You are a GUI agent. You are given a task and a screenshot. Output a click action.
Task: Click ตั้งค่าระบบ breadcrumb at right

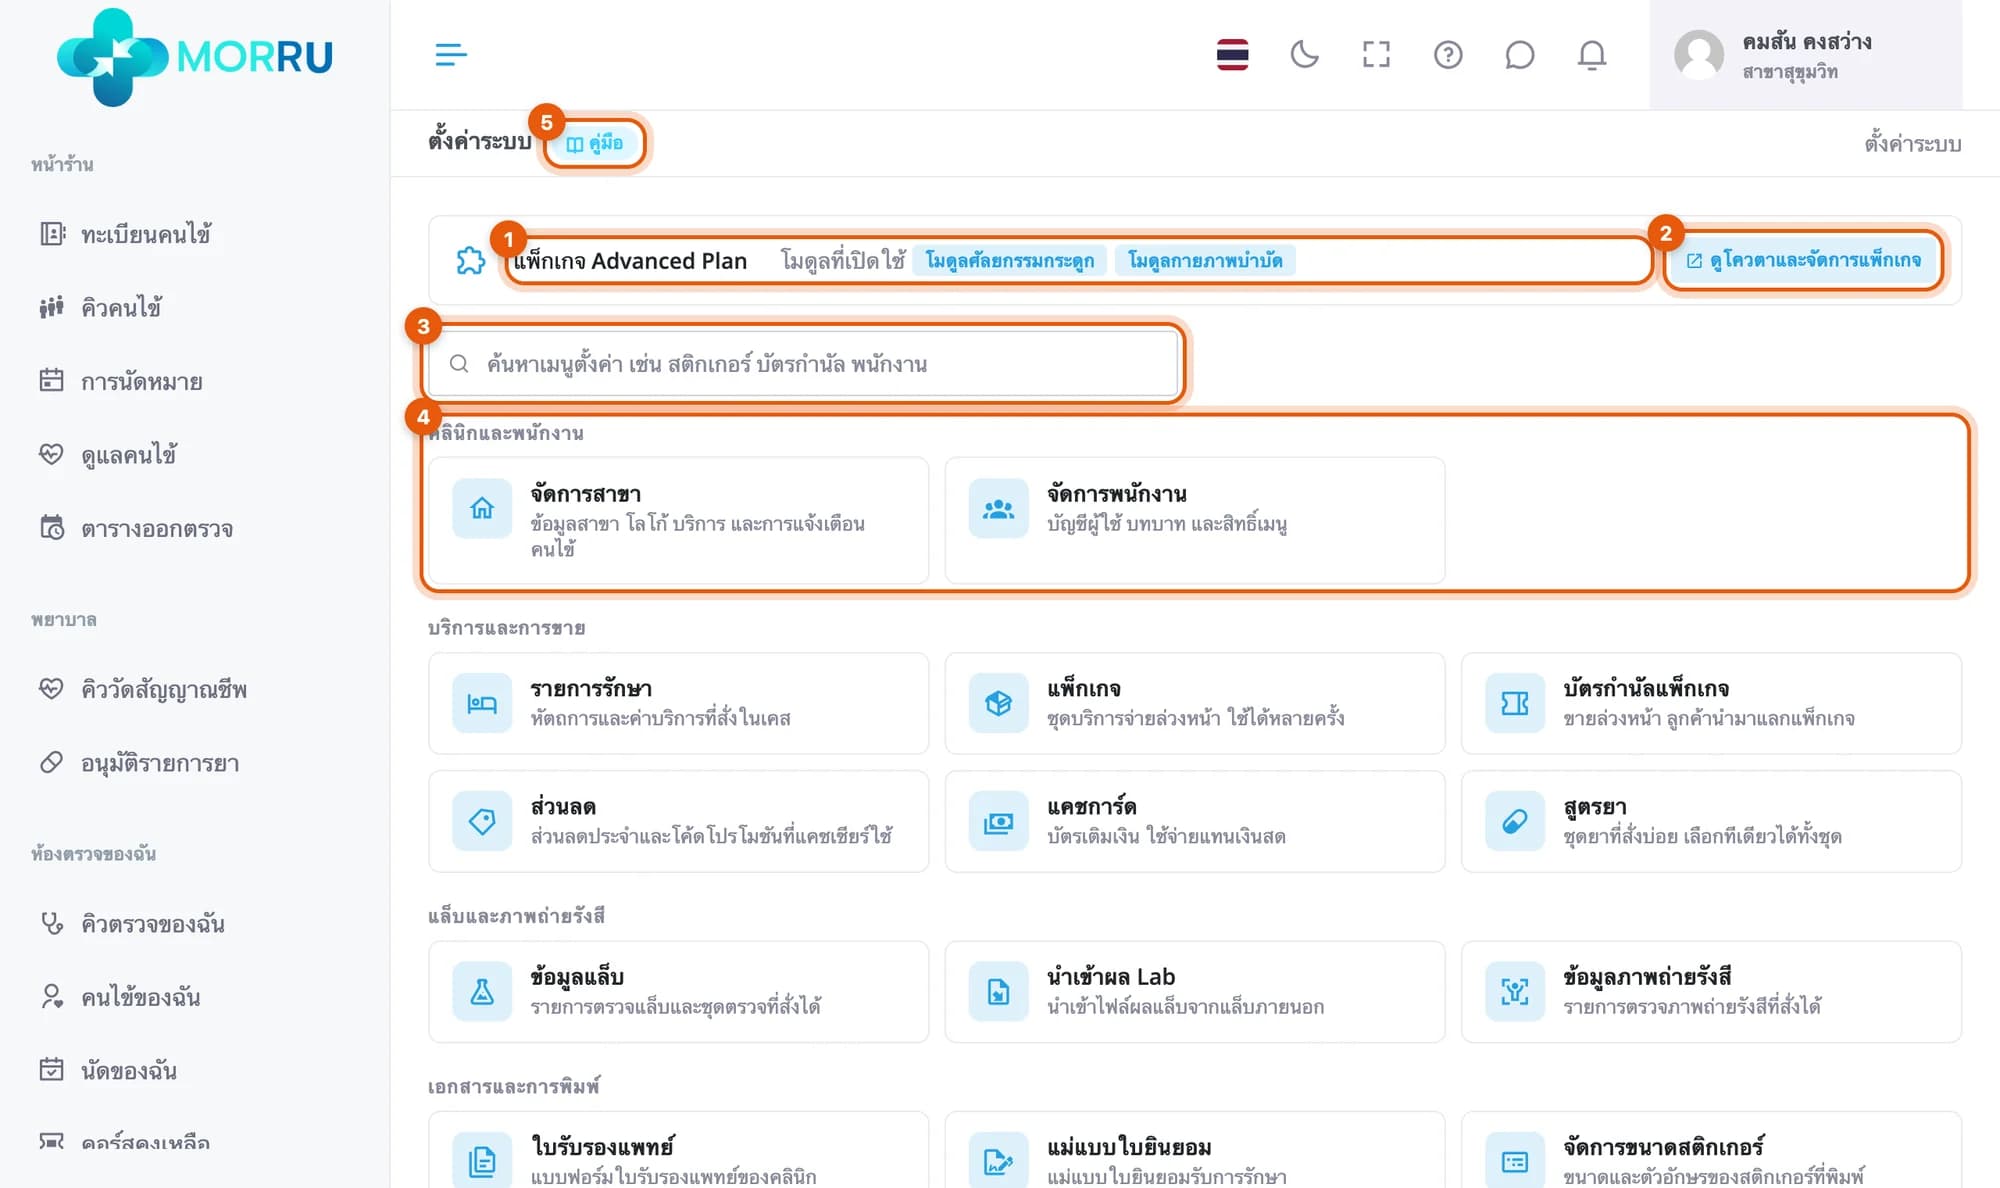point(1912,144)
